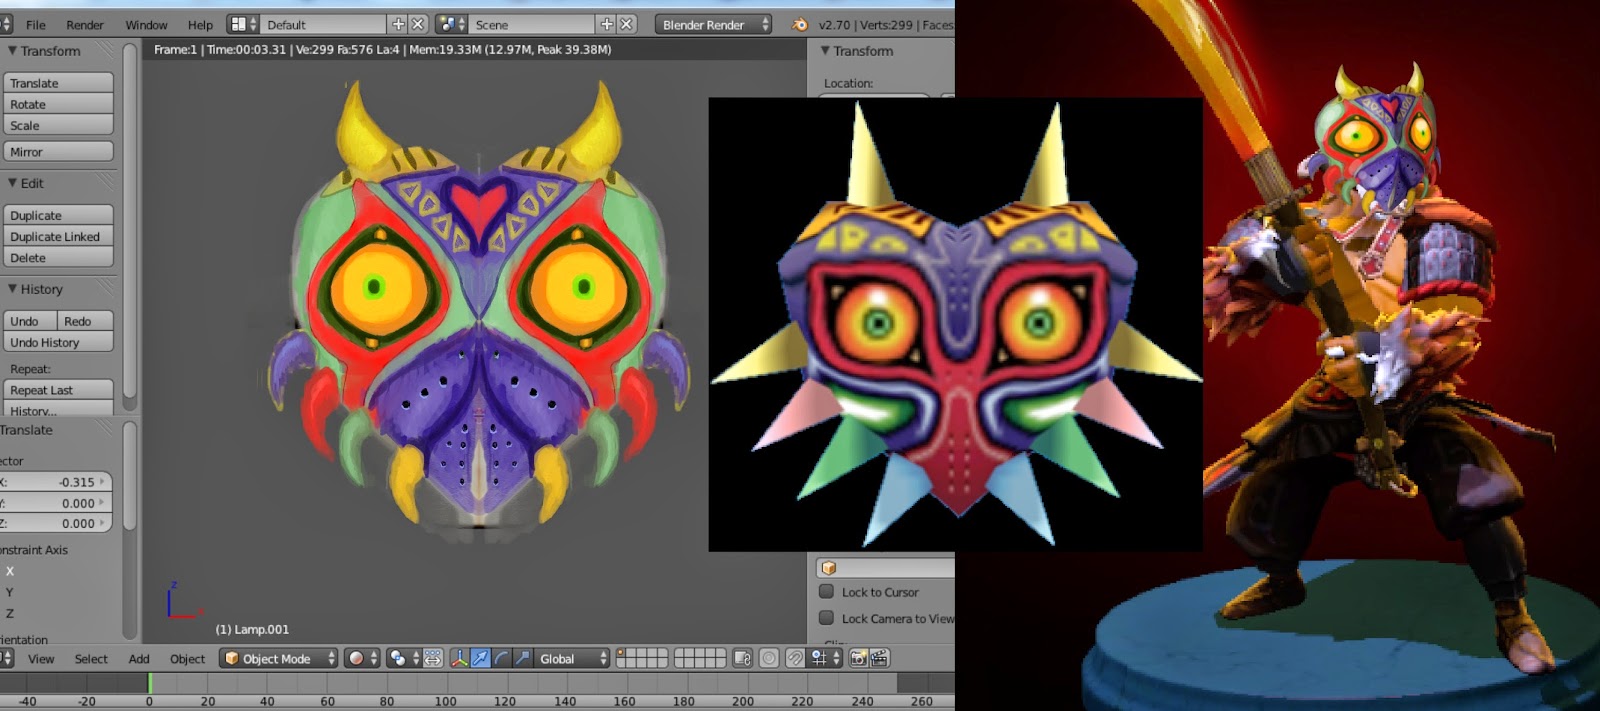Screen dimensions: 1600x711
Task: Click the Mirror button
Action: click(x=58, y=152)
